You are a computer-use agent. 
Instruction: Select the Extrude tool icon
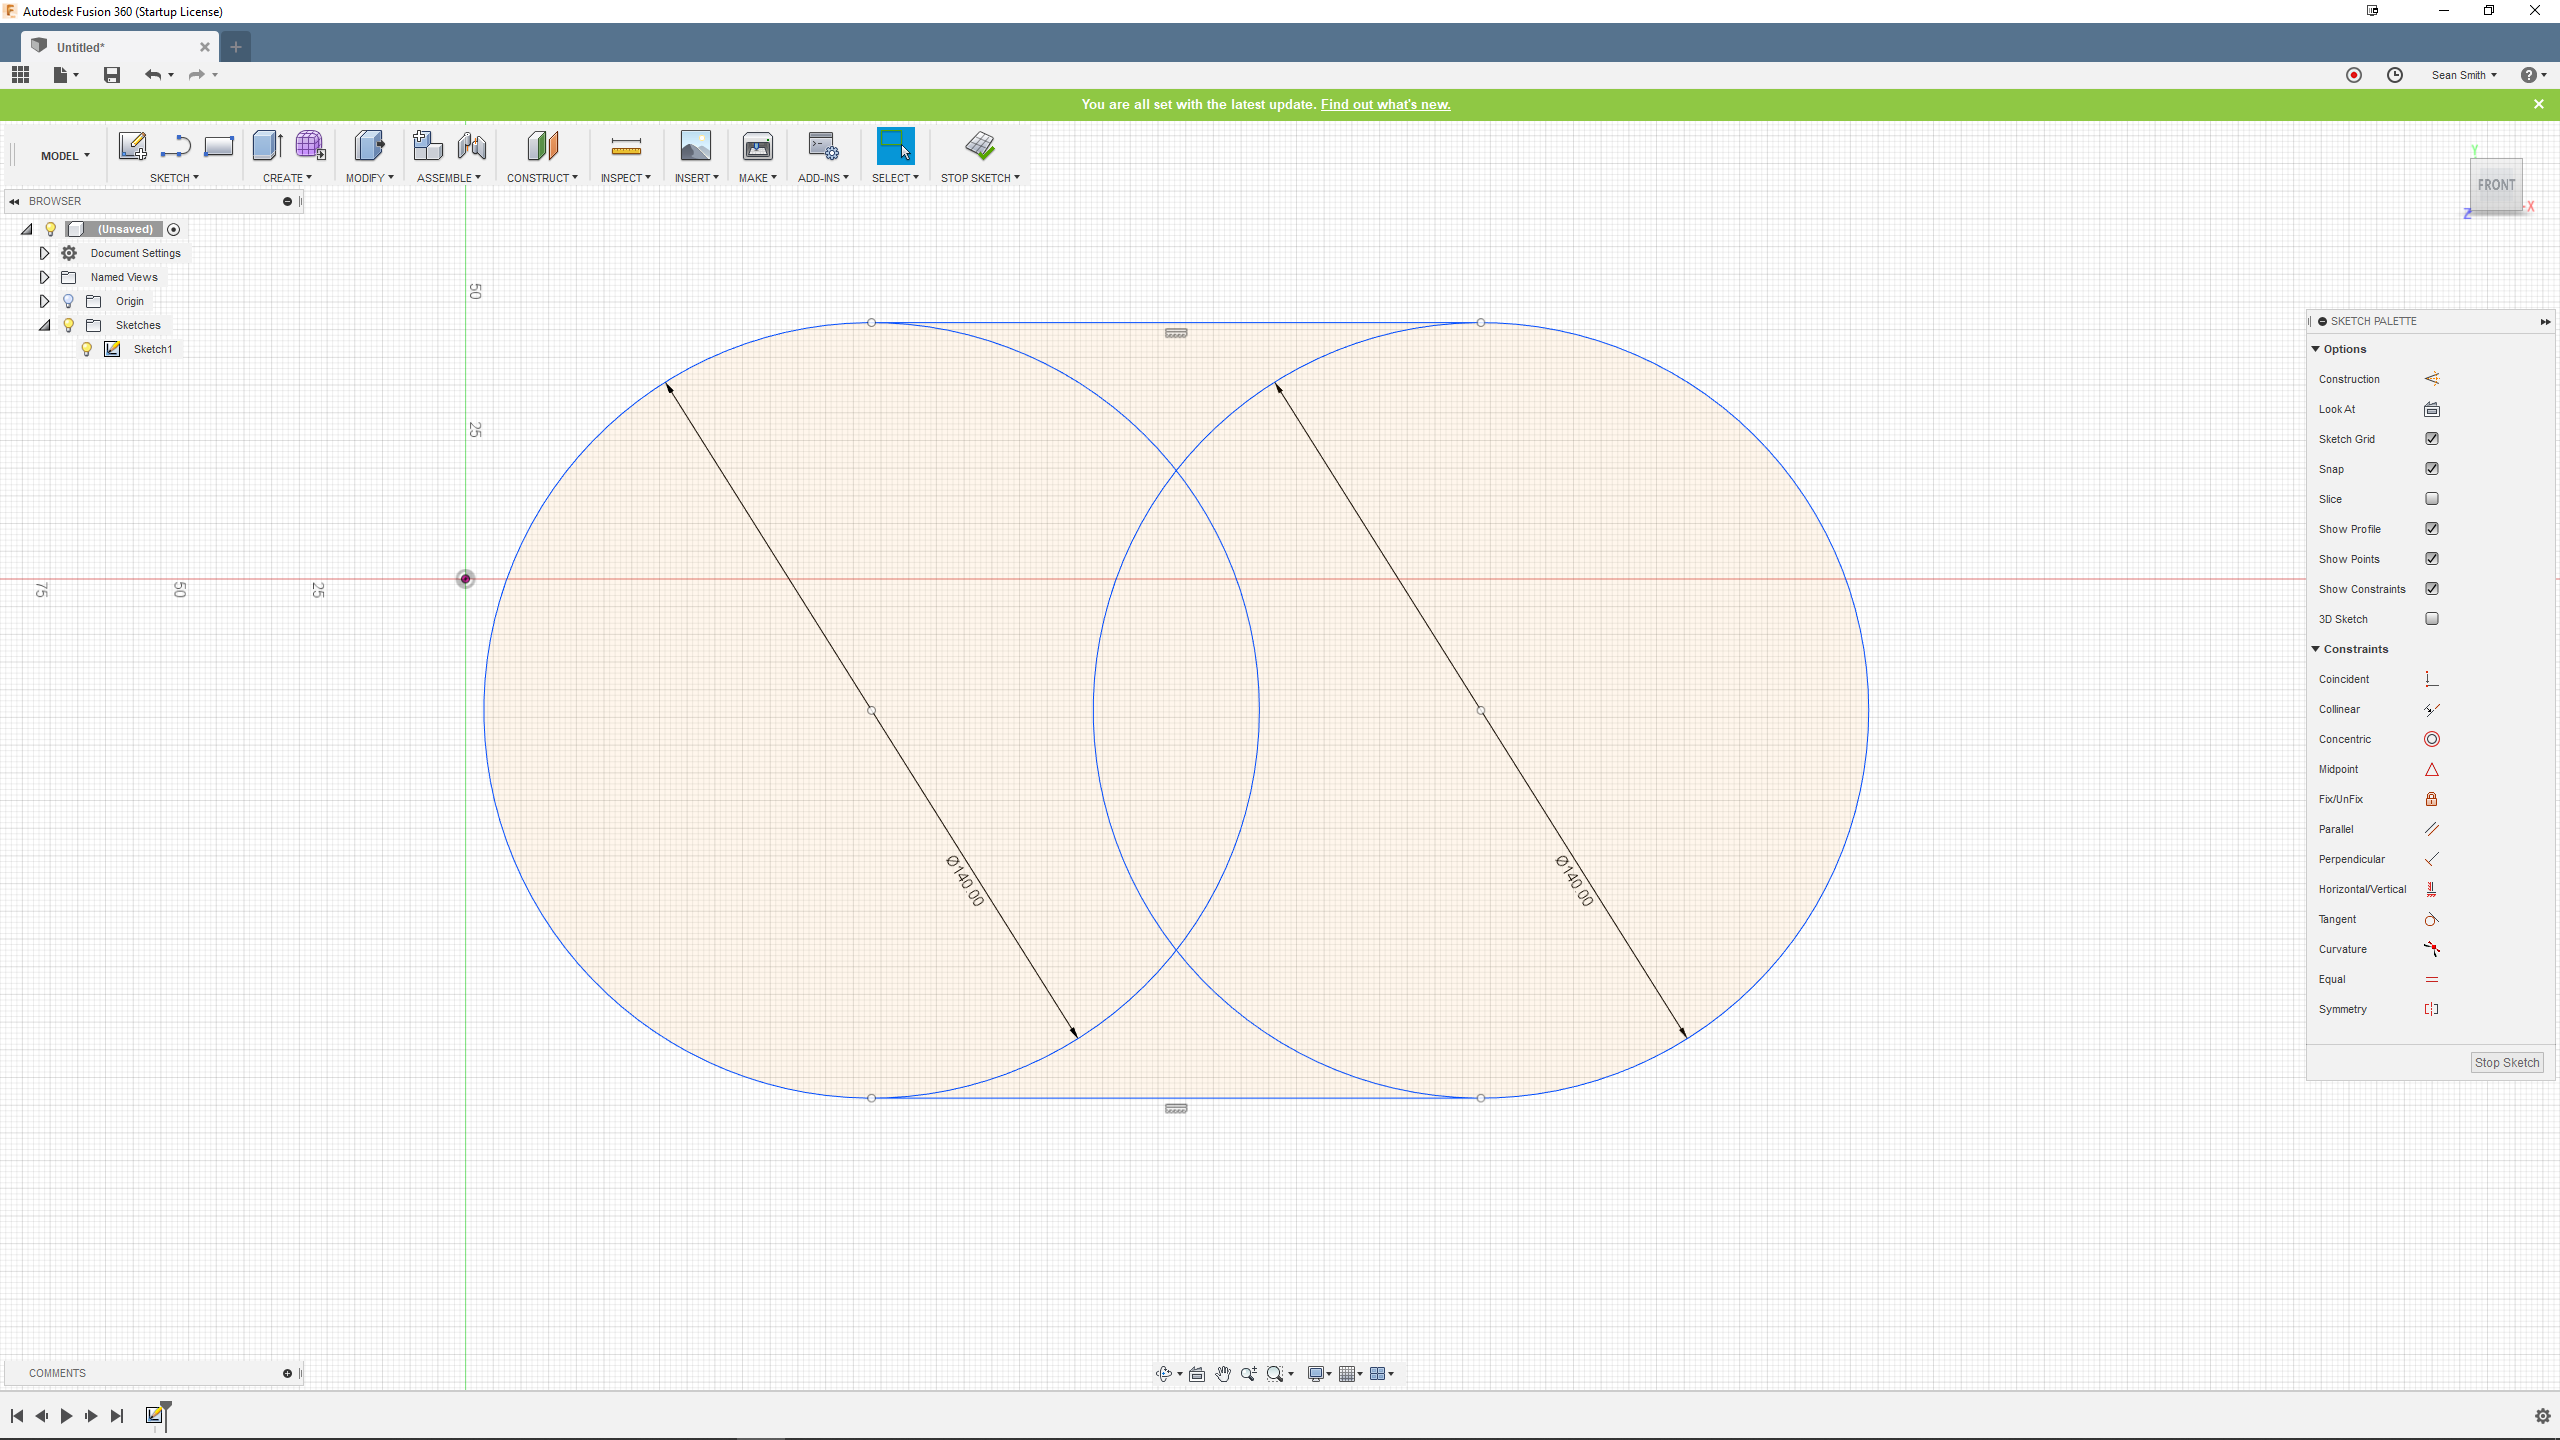click(x=267, y=146)
